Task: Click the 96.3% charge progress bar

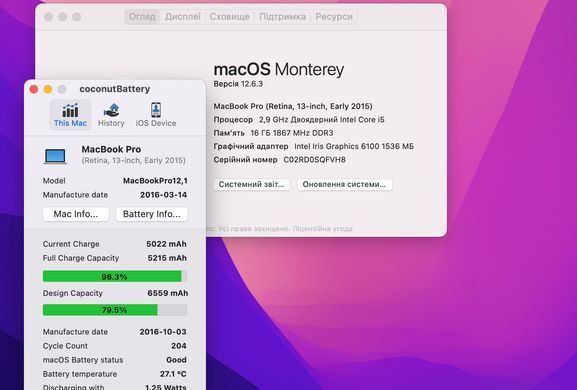Action: click(x=115, y=276)
